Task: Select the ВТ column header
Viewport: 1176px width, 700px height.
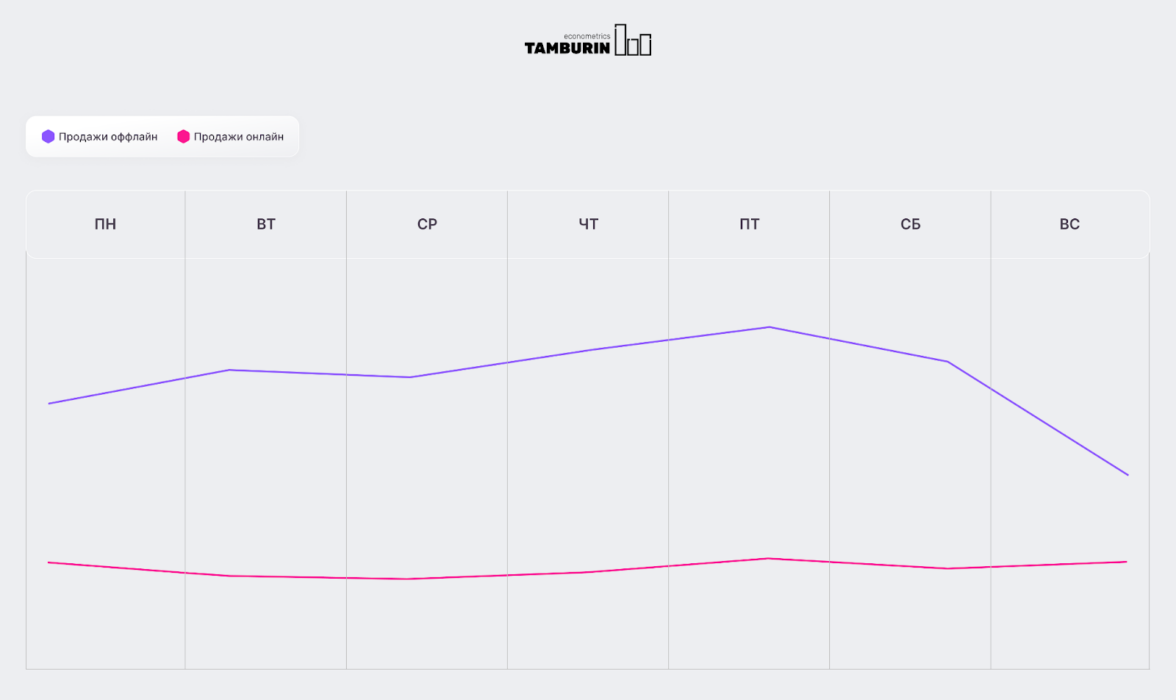Action: coord(266,224)
